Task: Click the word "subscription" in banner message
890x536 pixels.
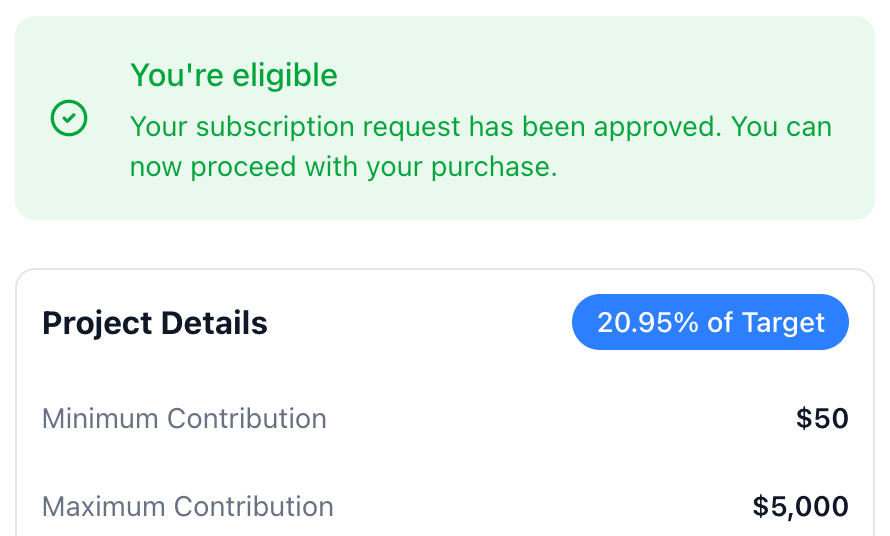Action: (x=275, y=127)
